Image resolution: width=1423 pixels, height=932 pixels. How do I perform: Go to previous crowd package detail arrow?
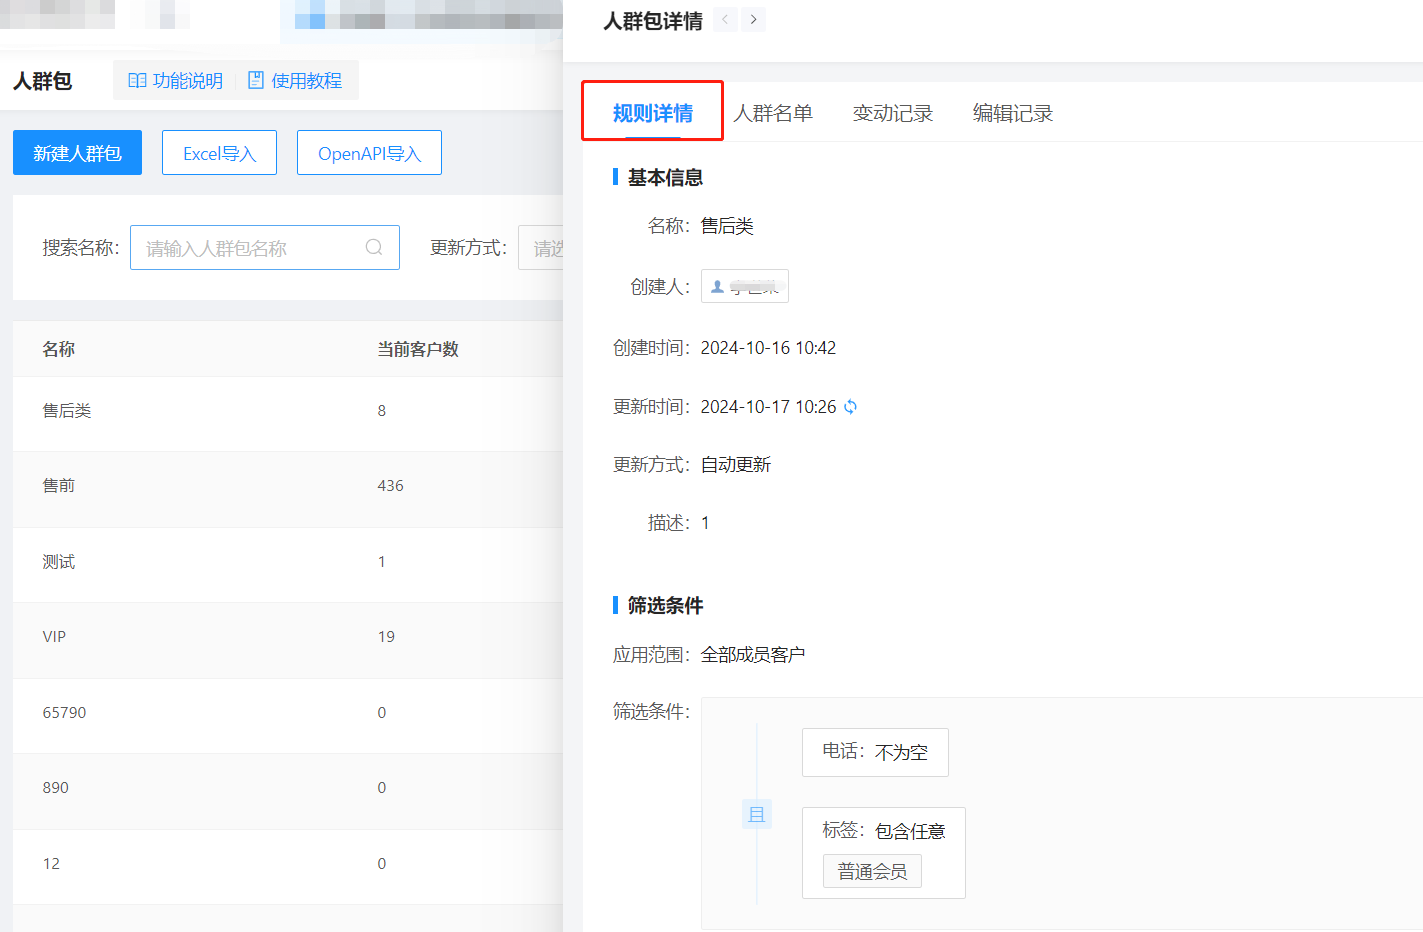[x=726, y=20]
